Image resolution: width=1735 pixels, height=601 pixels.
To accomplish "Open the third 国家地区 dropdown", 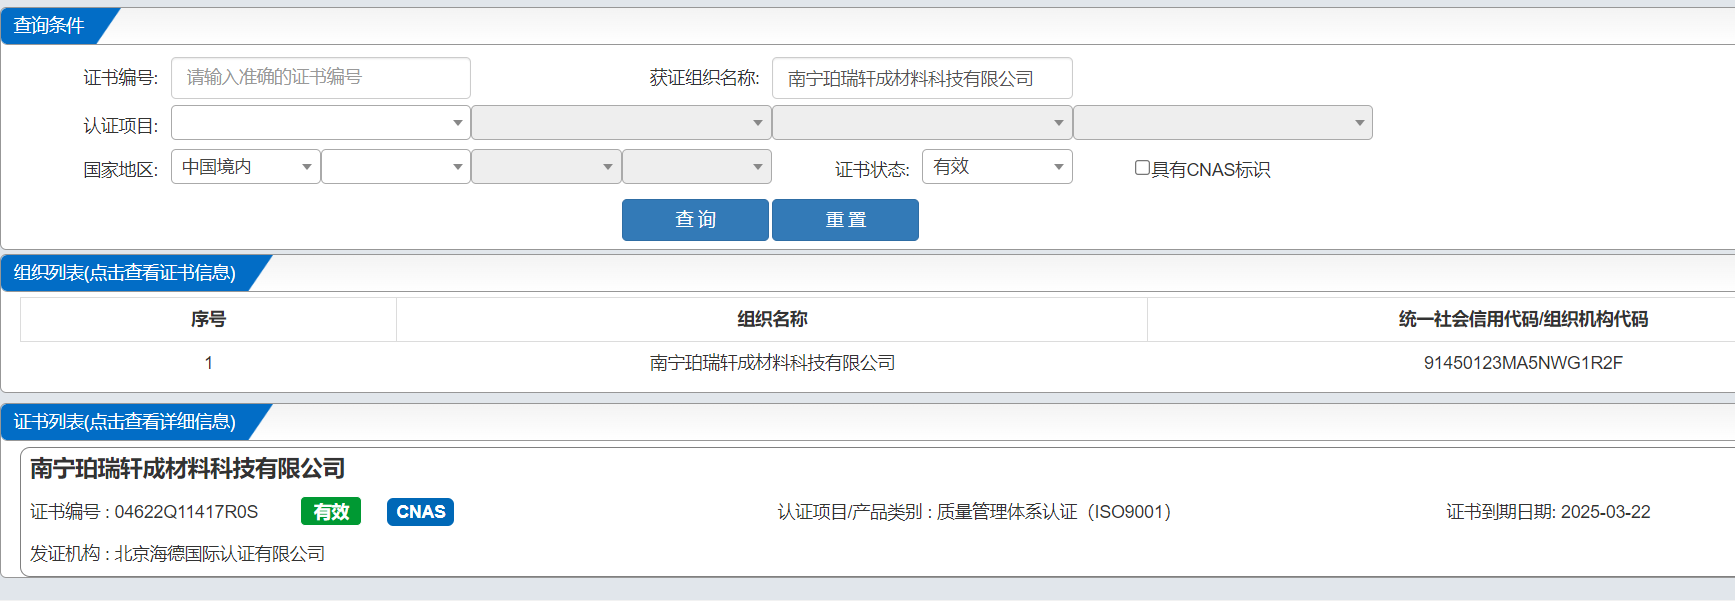I will pos(546,167).
